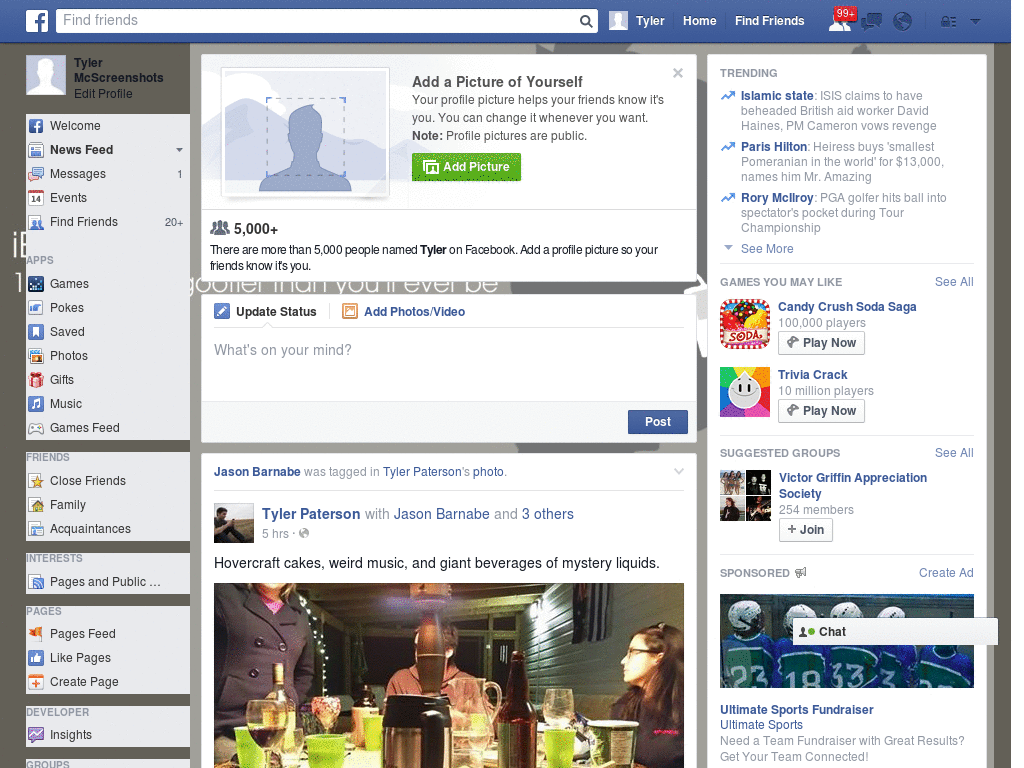The image size is (1024, 768).
Task: Close the Add a Picture prompt
Action: point(678,73)
